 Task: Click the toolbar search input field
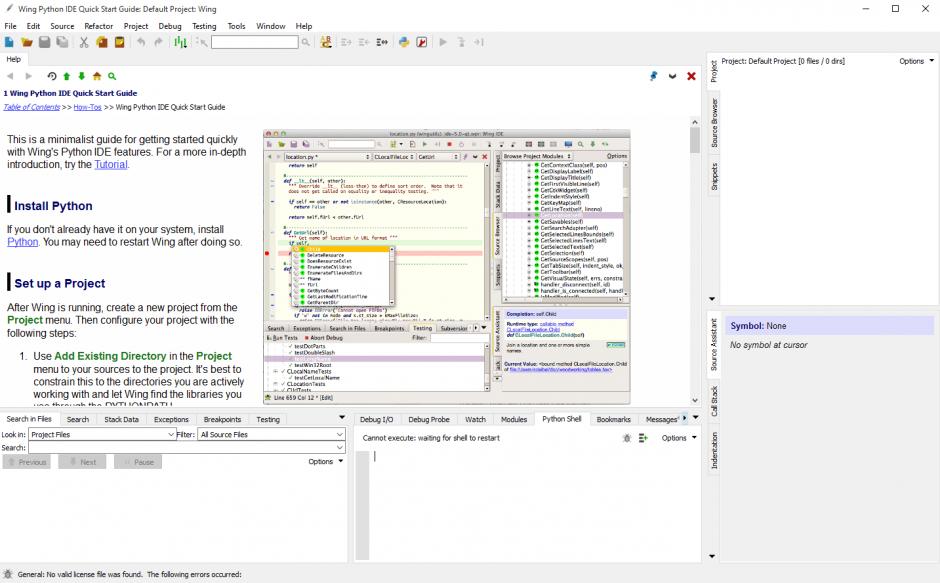click(254, 42)
